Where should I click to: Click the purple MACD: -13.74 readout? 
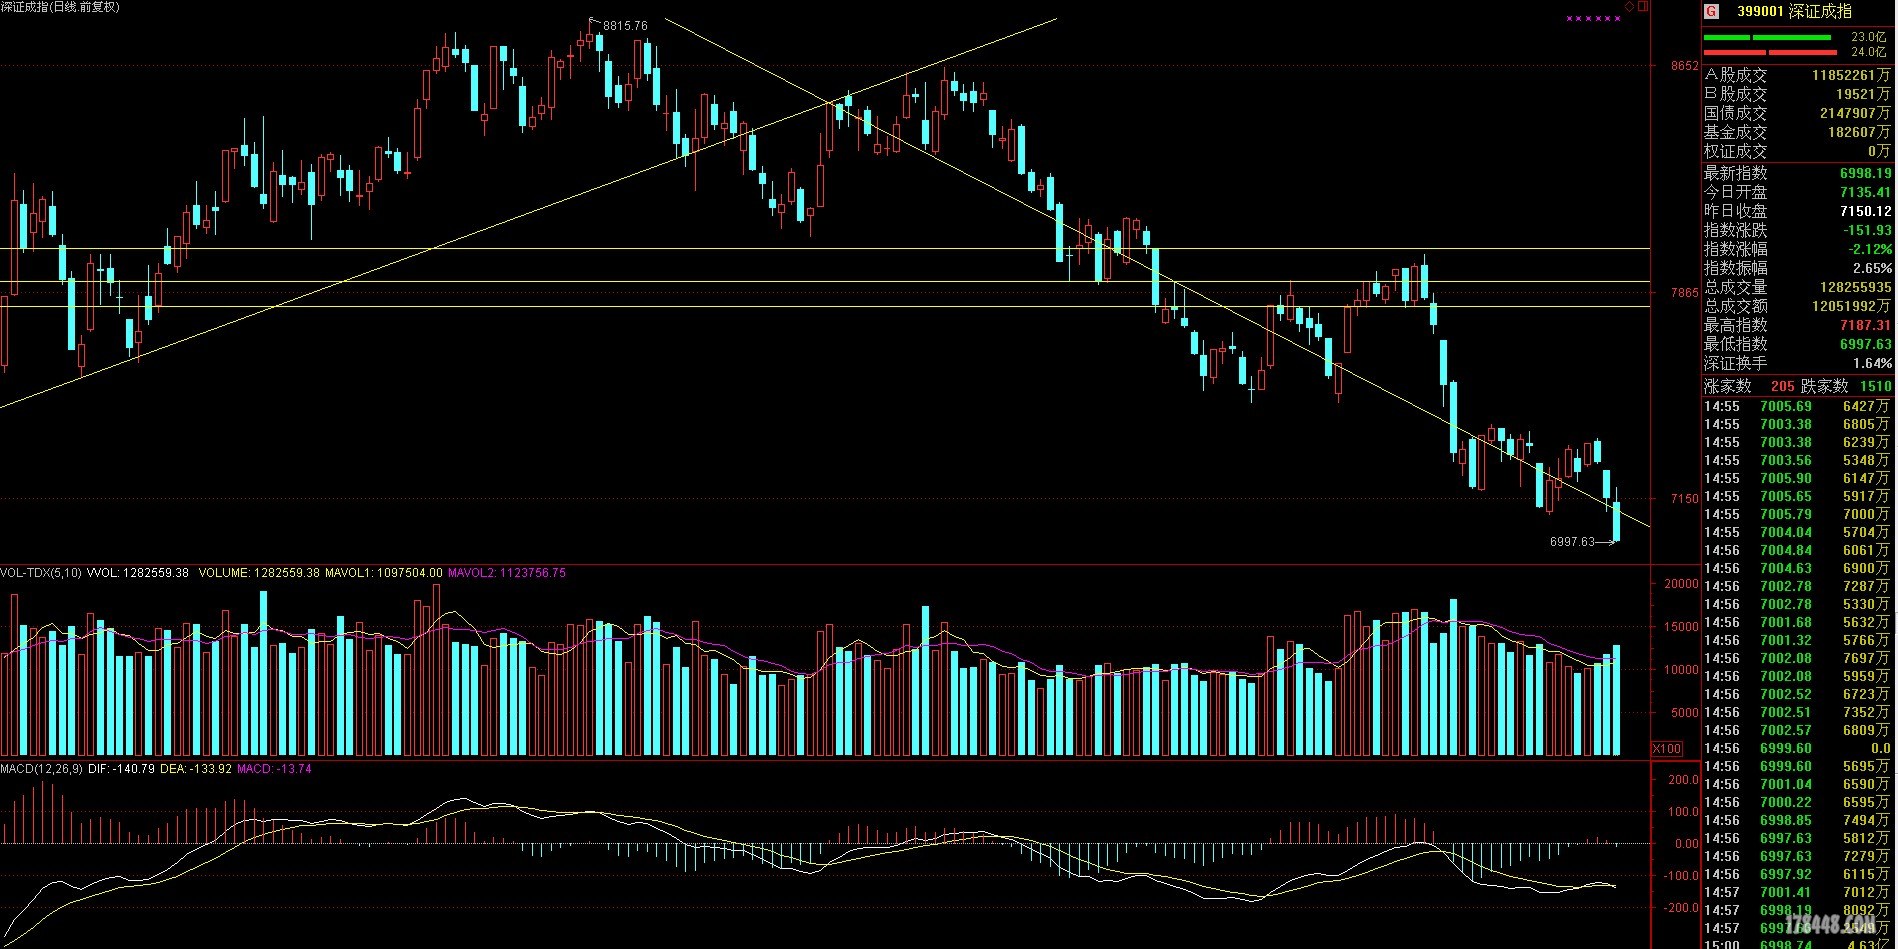(274, 769)
